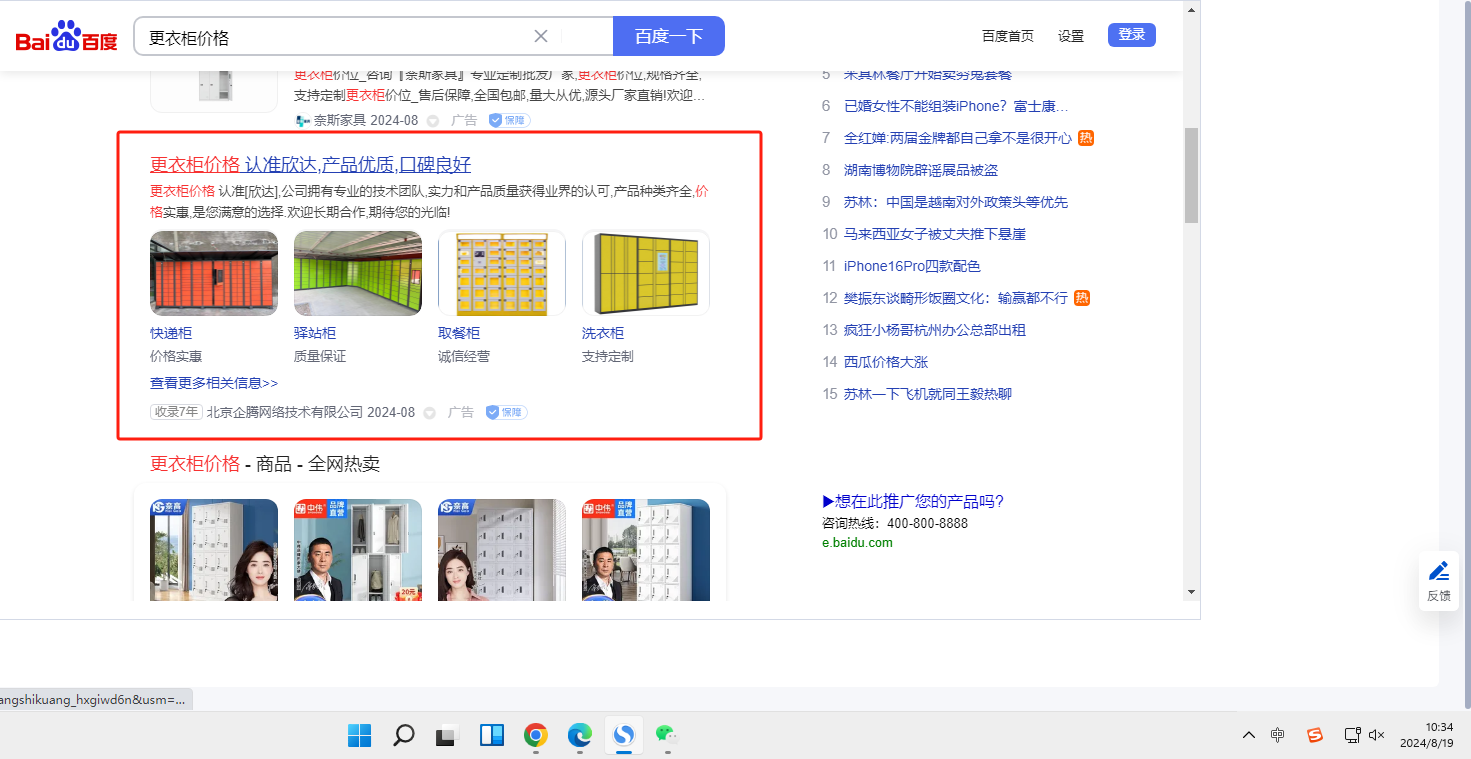Open hot search 已婚女性不能组装iPhone
This screenshot has height=759, width=1471.
click(x=956, y=106)
